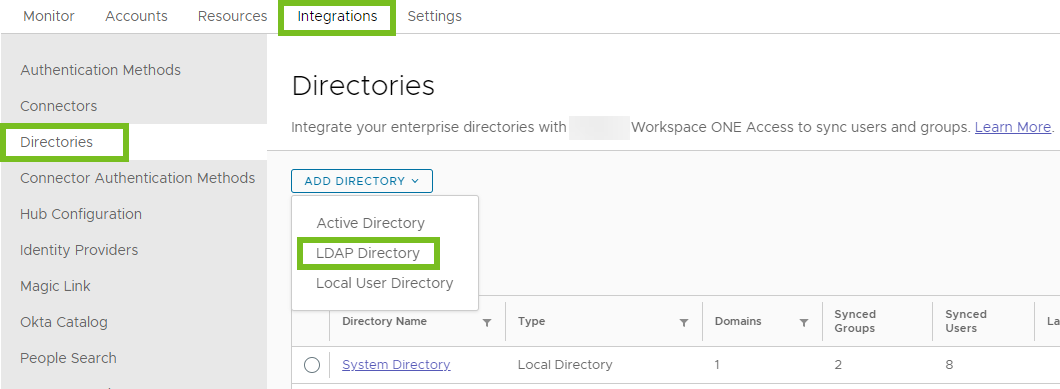
Task: Open the Settings tab
Action: pyautogui.click(x=435, y=16)
